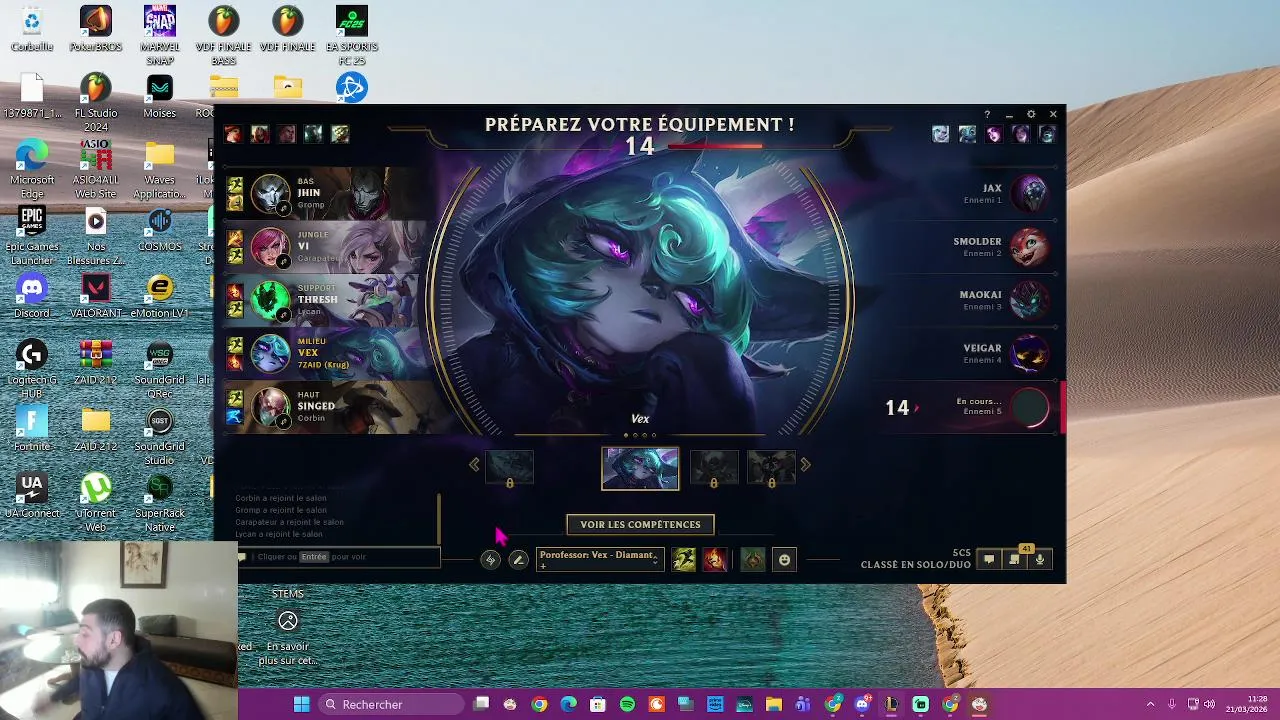Select the highlighted Vex skin thumbnail
Viewport: 1280px width, 720px height.
pos(640,469)
